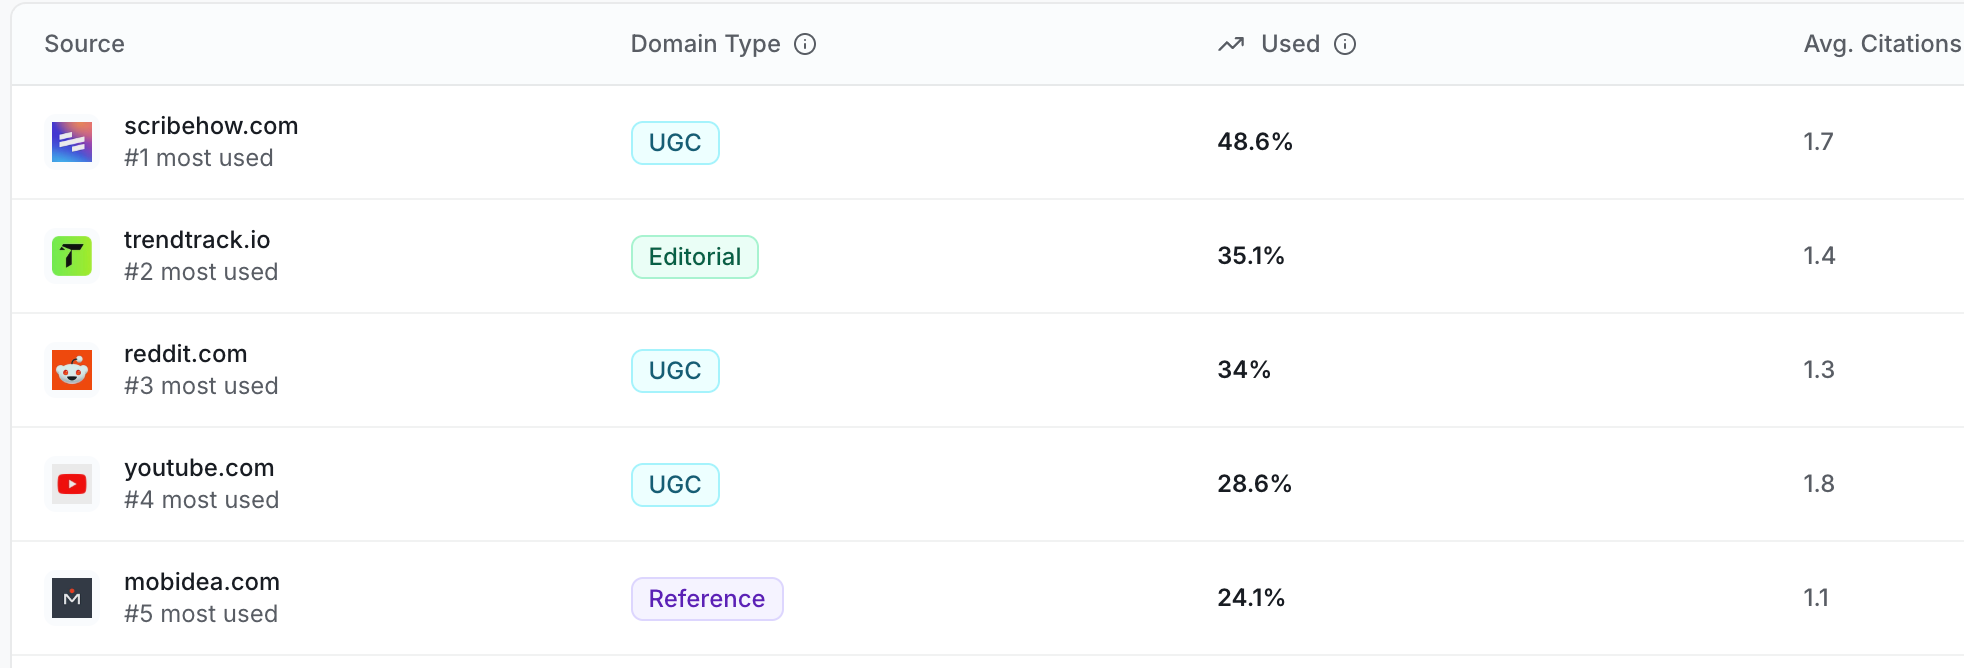Sort by the Used column header
This screenshot has height=668, width=1964.
point(1290,44)
